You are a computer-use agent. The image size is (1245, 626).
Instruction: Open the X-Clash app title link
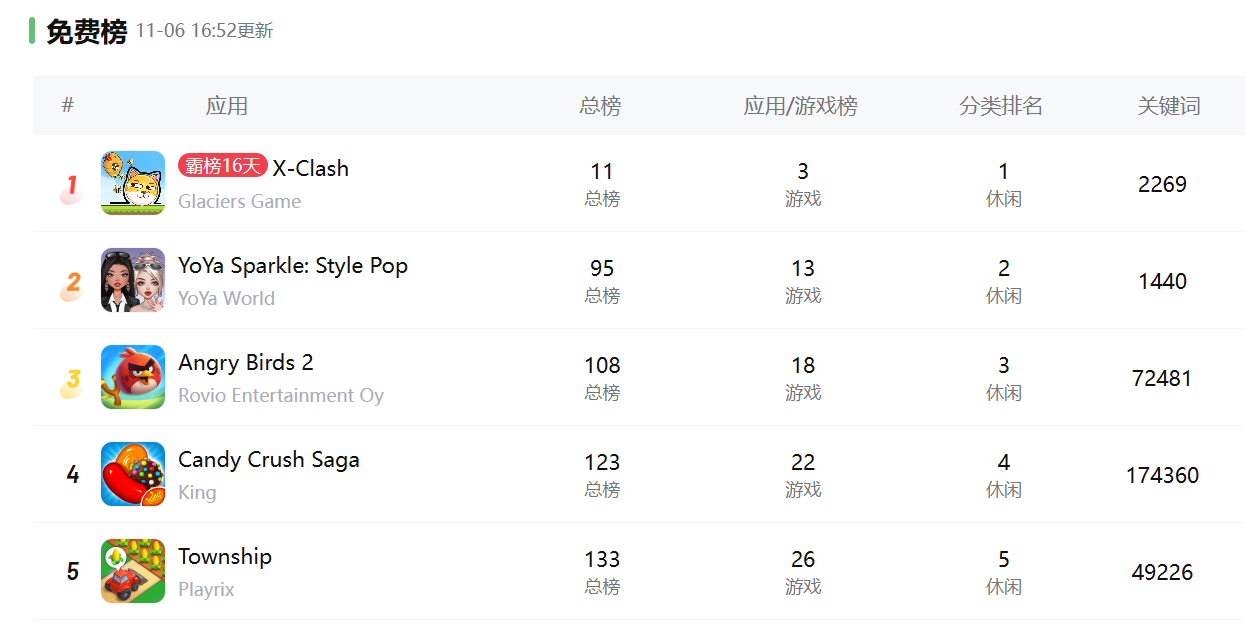click(311, 168)
